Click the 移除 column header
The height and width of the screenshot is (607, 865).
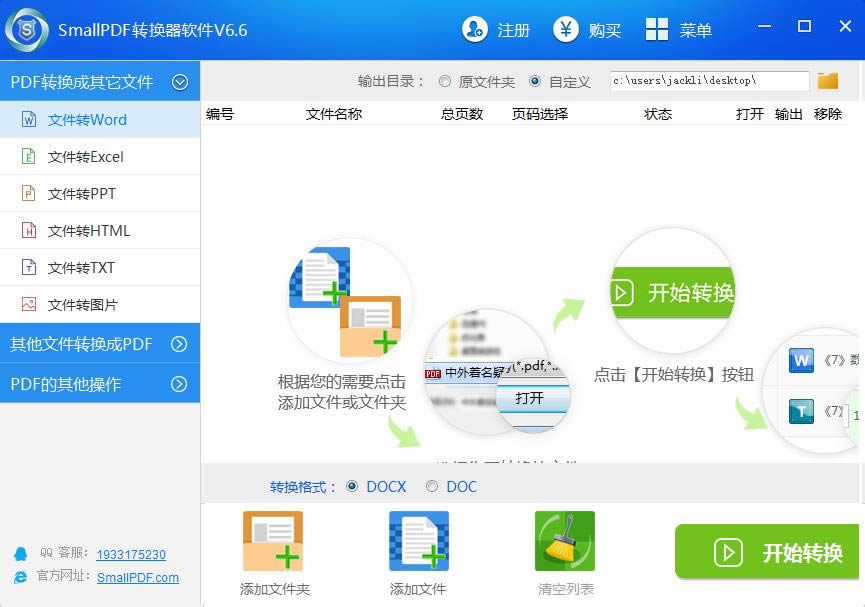(827, 114)
